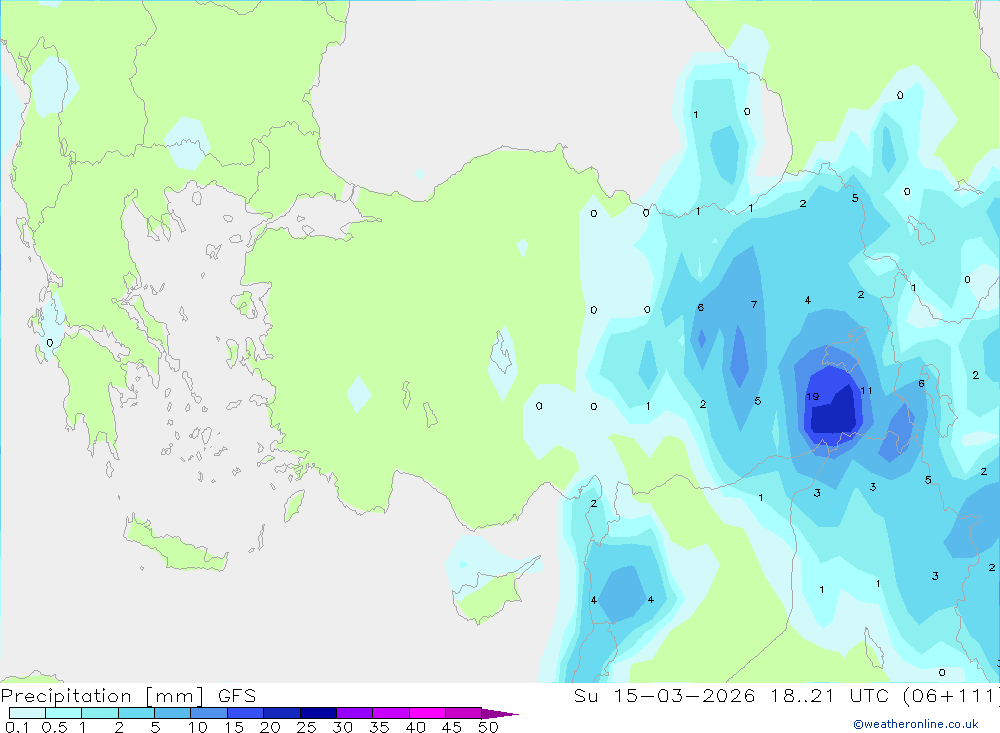The image size is (1000, 733).
Task: Pick the 15–20 mm legend color swatch
Action: (x=245, y=713)
